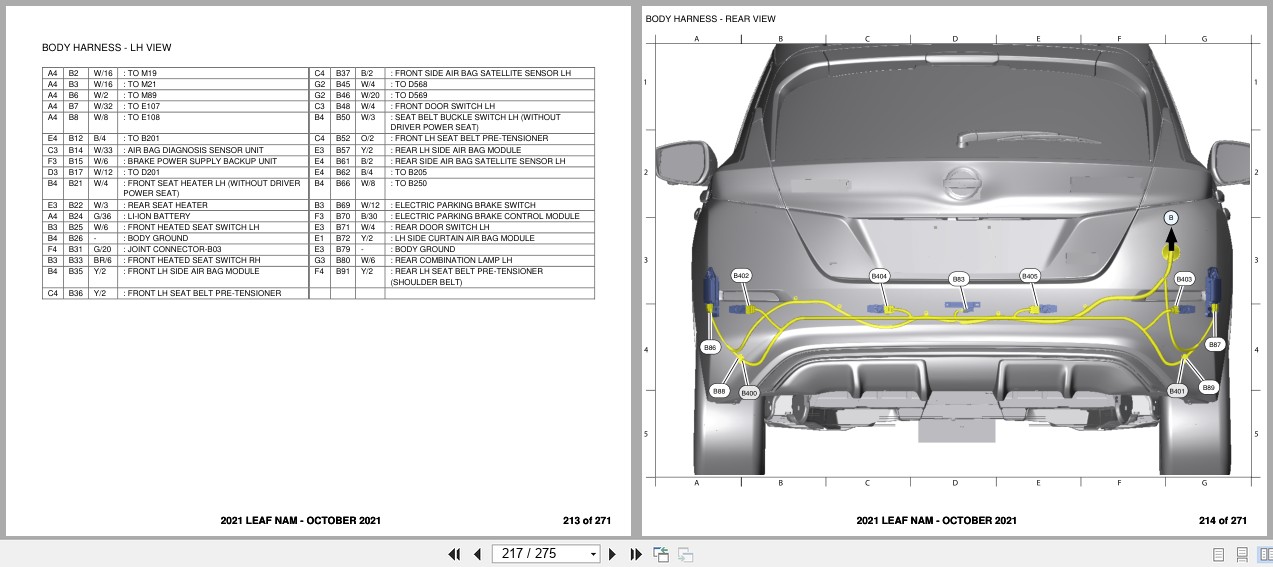This screenshot has height=567, width=1273.
Task: Click connector label B83 on the diagram
Action: (959, 279)
